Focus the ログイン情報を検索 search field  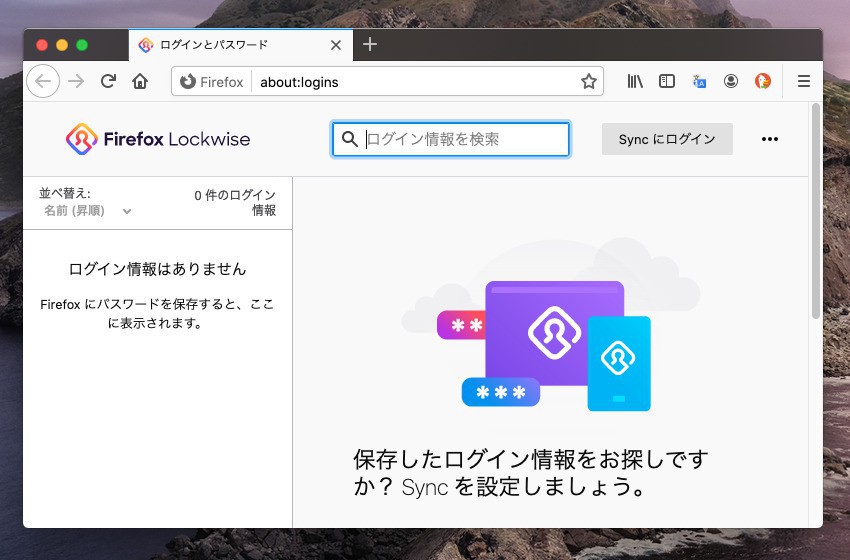click(x=450, y=139)
